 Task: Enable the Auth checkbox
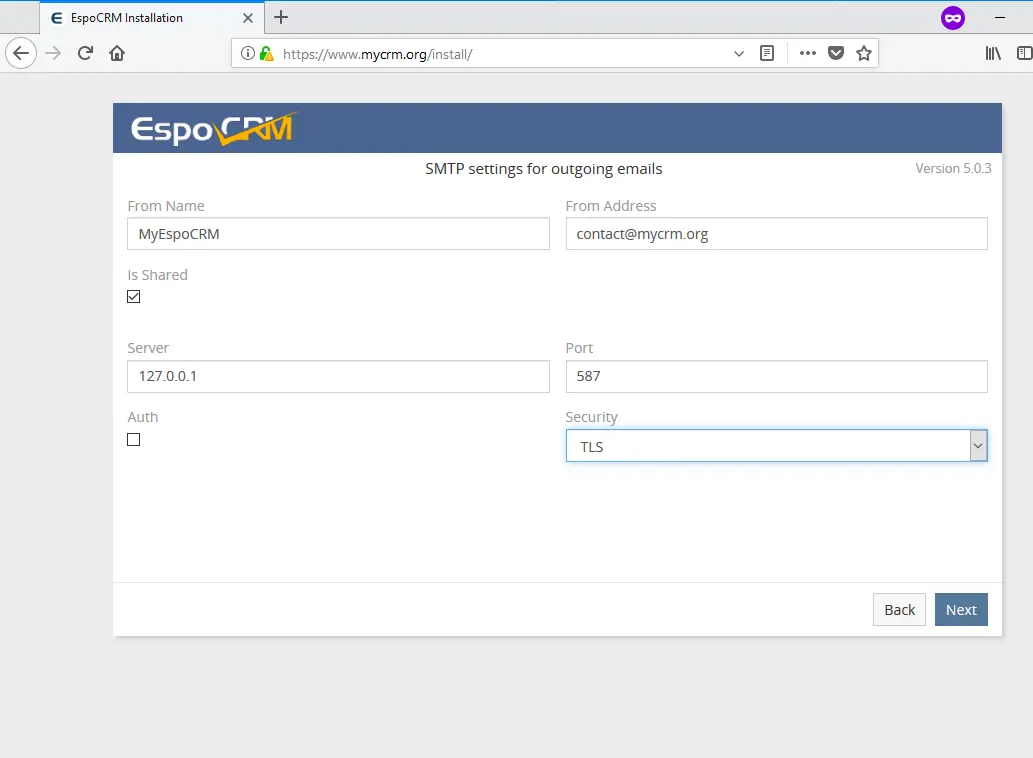(x=134, y=439)
